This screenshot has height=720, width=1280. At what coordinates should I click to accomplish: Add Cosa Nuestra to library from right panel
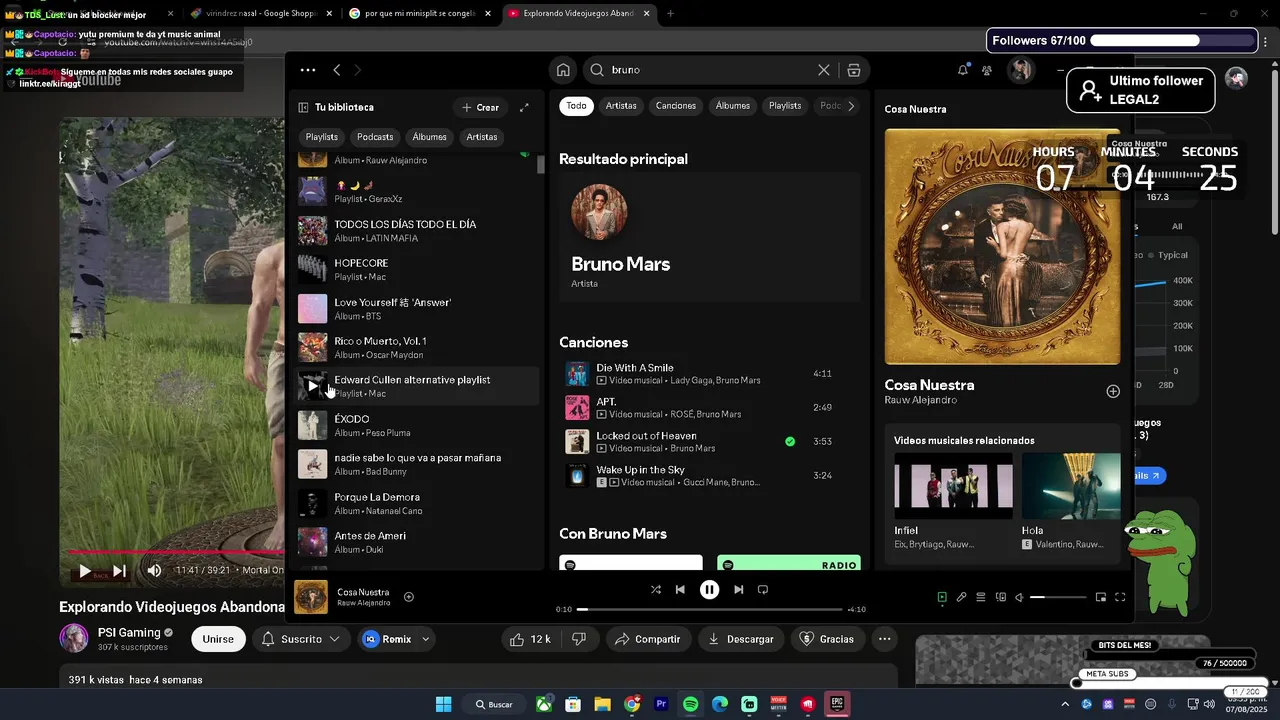[1113, 391]
